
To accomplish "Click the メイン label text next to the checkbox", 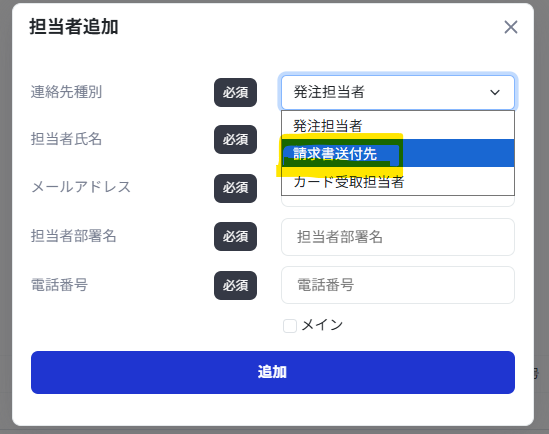I will pyautogui.click(x=322, y=325).
